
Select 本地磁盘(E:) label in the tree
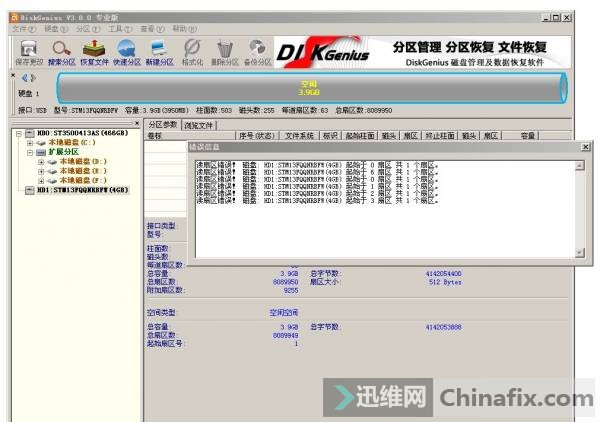tap(83, 171)
